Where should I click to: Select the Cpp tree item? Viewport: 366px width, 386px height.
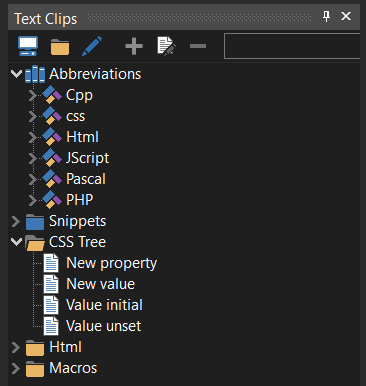(79, 96)
